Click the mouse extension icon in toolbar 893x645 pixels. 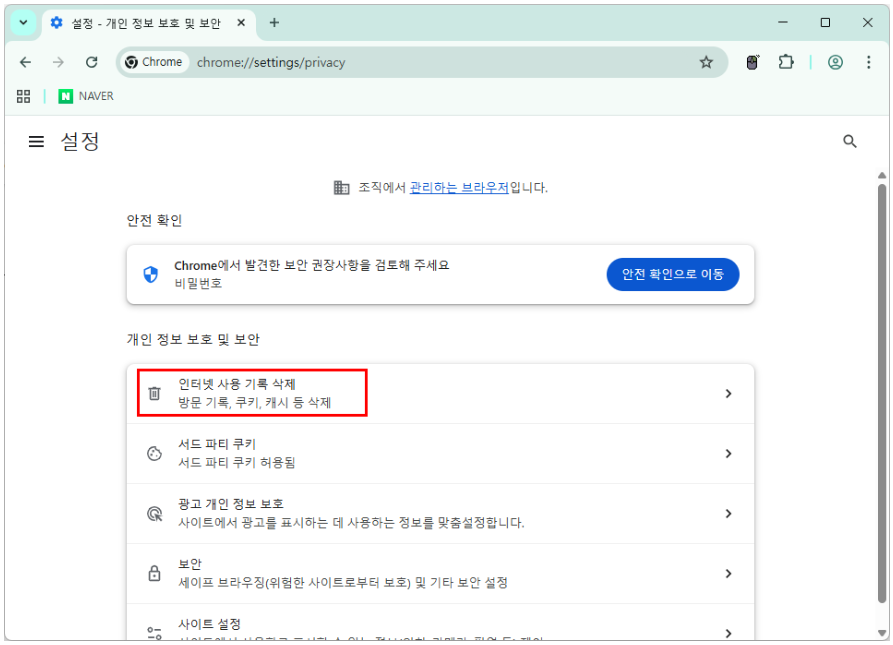tap(753, 62)
